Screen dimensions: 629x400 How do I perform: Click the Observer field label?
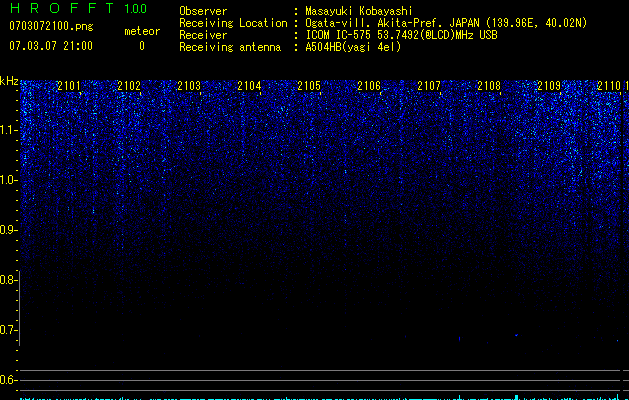(x=203, y=11)
